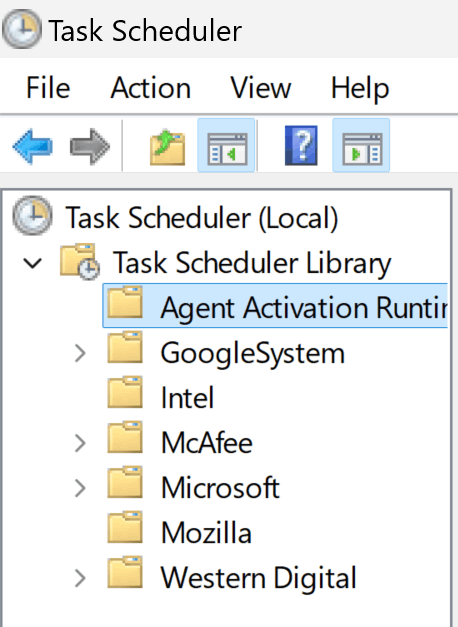Click the GoogleSystem folder icon
Image resolution: width=458 pixels, height=627 pixels.
[x=125, y=347]
